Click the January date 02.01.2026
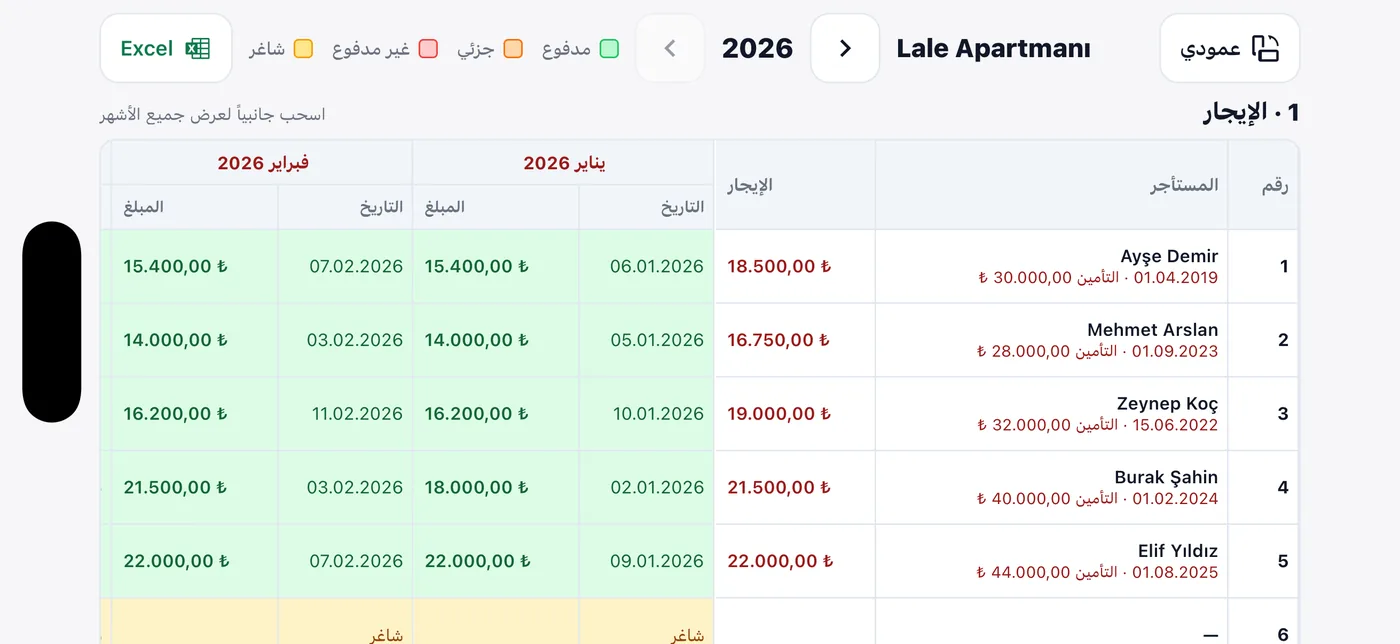 click(x=657, y=487)
